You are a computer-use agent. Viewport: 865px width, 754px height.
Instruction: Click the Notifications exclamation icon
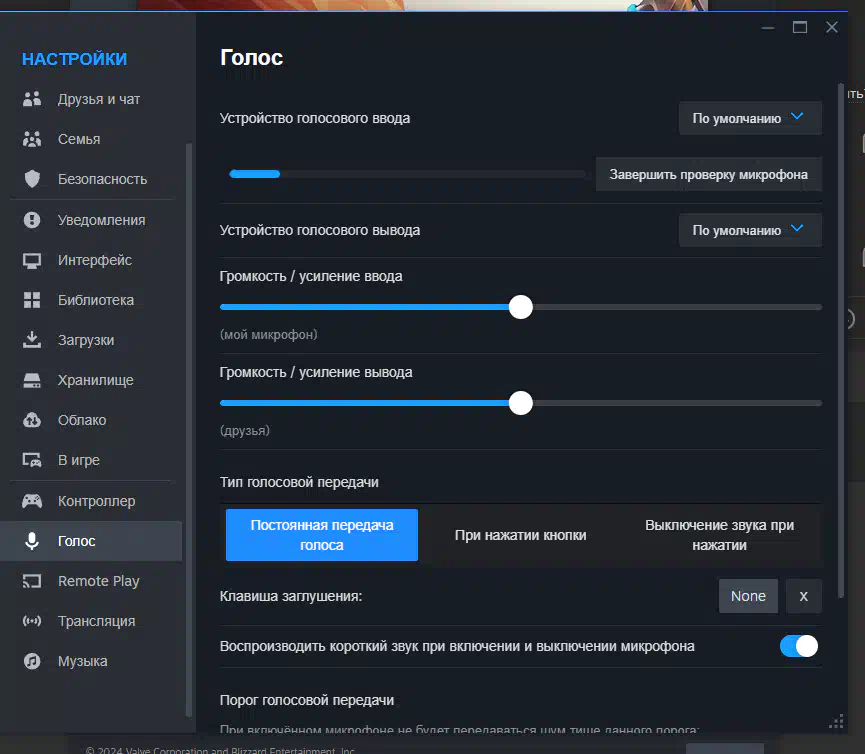[x=32, y=220]
